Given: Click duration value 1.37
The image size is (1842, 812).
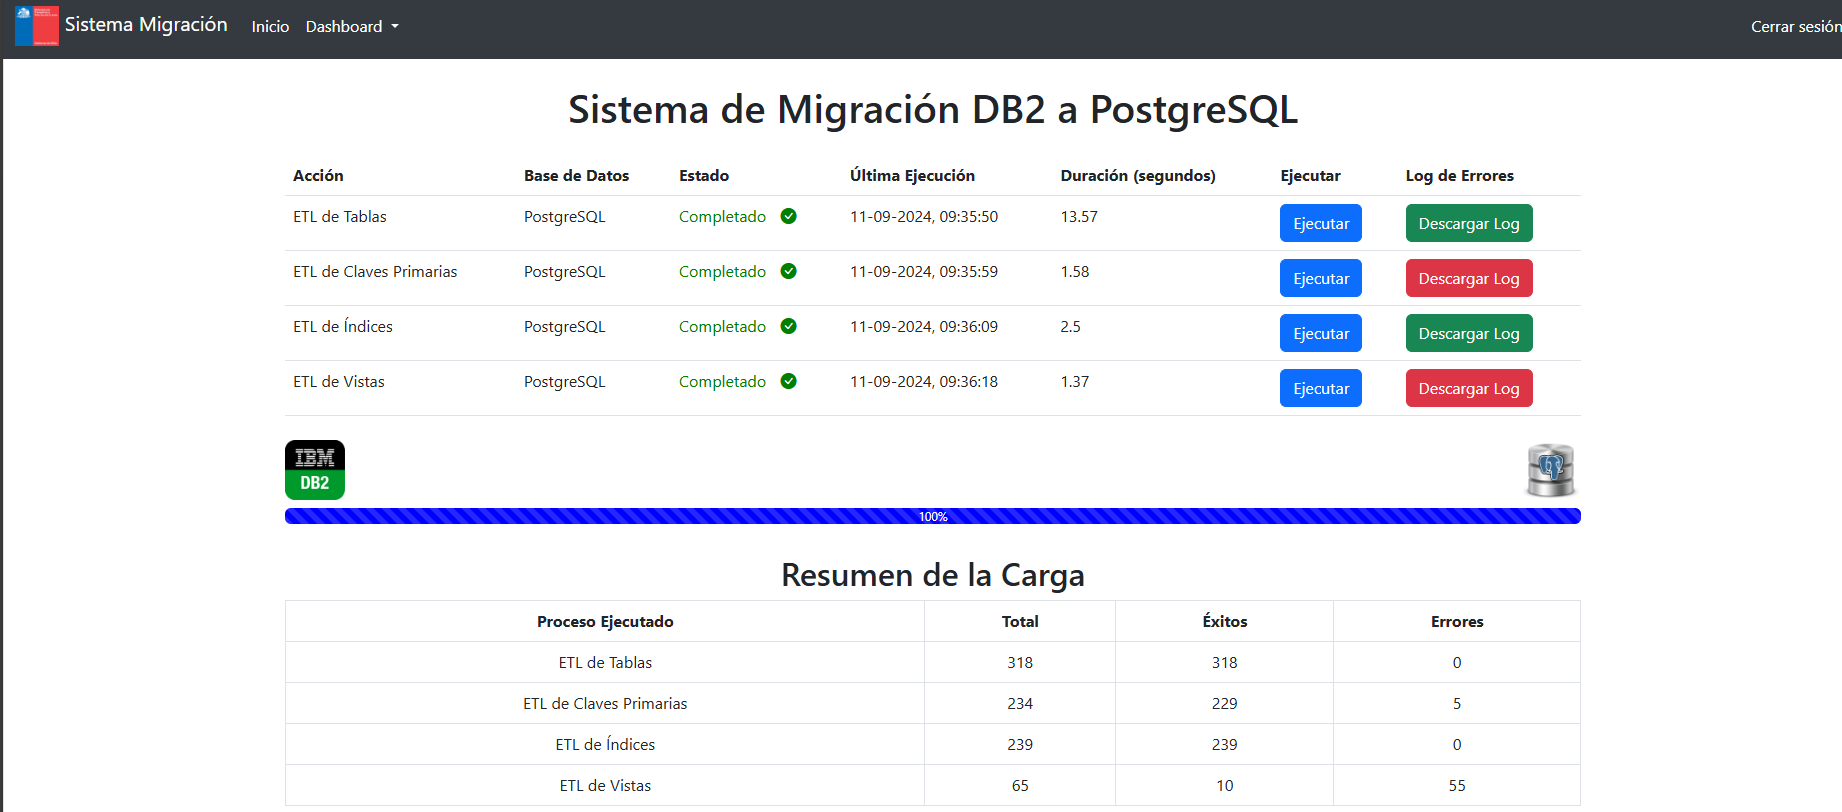Looking at the screenshot, I should [1075, 381].
